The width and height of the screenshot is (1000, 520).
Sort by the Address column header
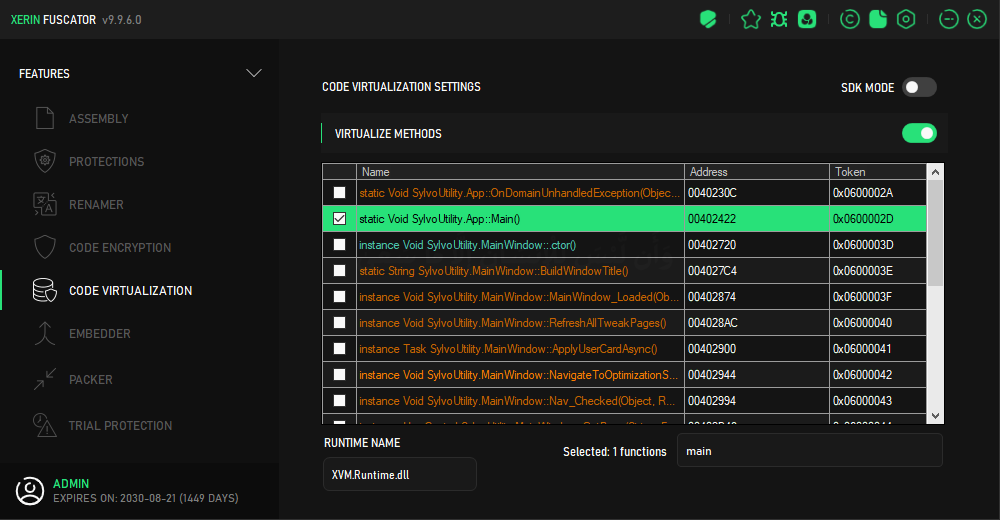(756, 172)
